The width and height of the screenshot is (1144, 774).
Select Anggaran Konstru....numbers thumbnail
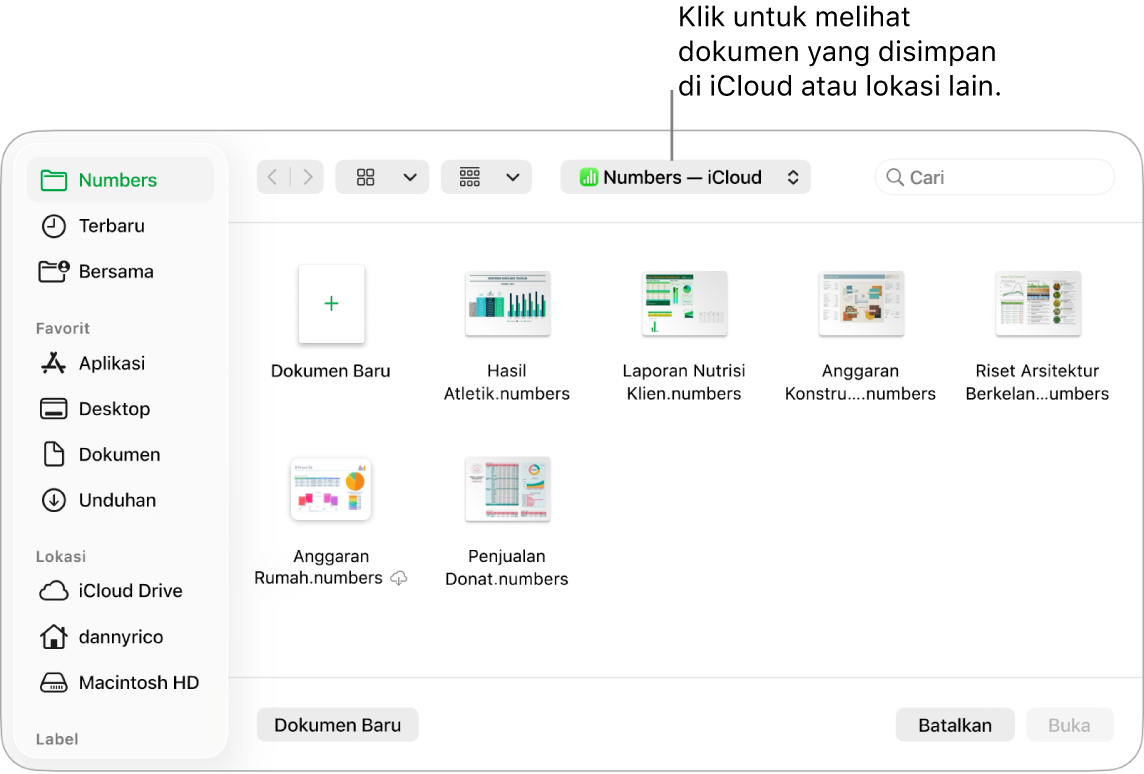(x=861, y=303)
